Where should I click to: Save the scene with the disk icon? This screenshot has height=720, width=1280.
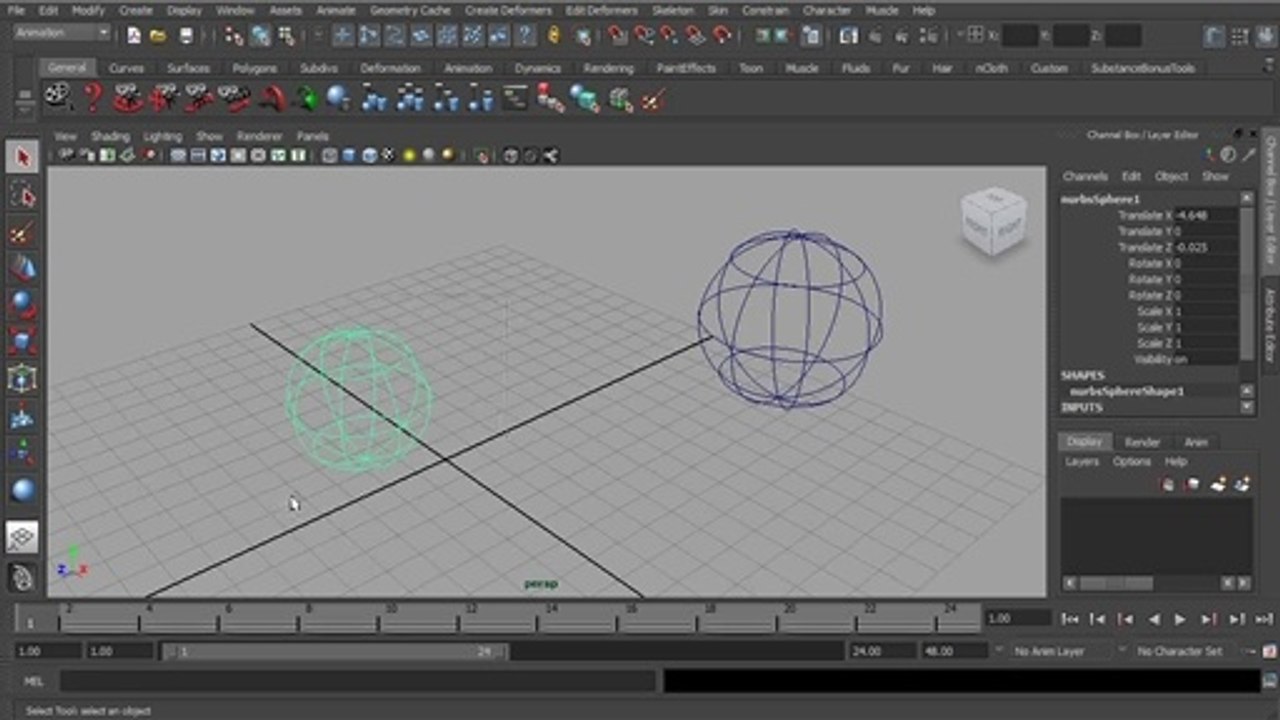point(186,35)
